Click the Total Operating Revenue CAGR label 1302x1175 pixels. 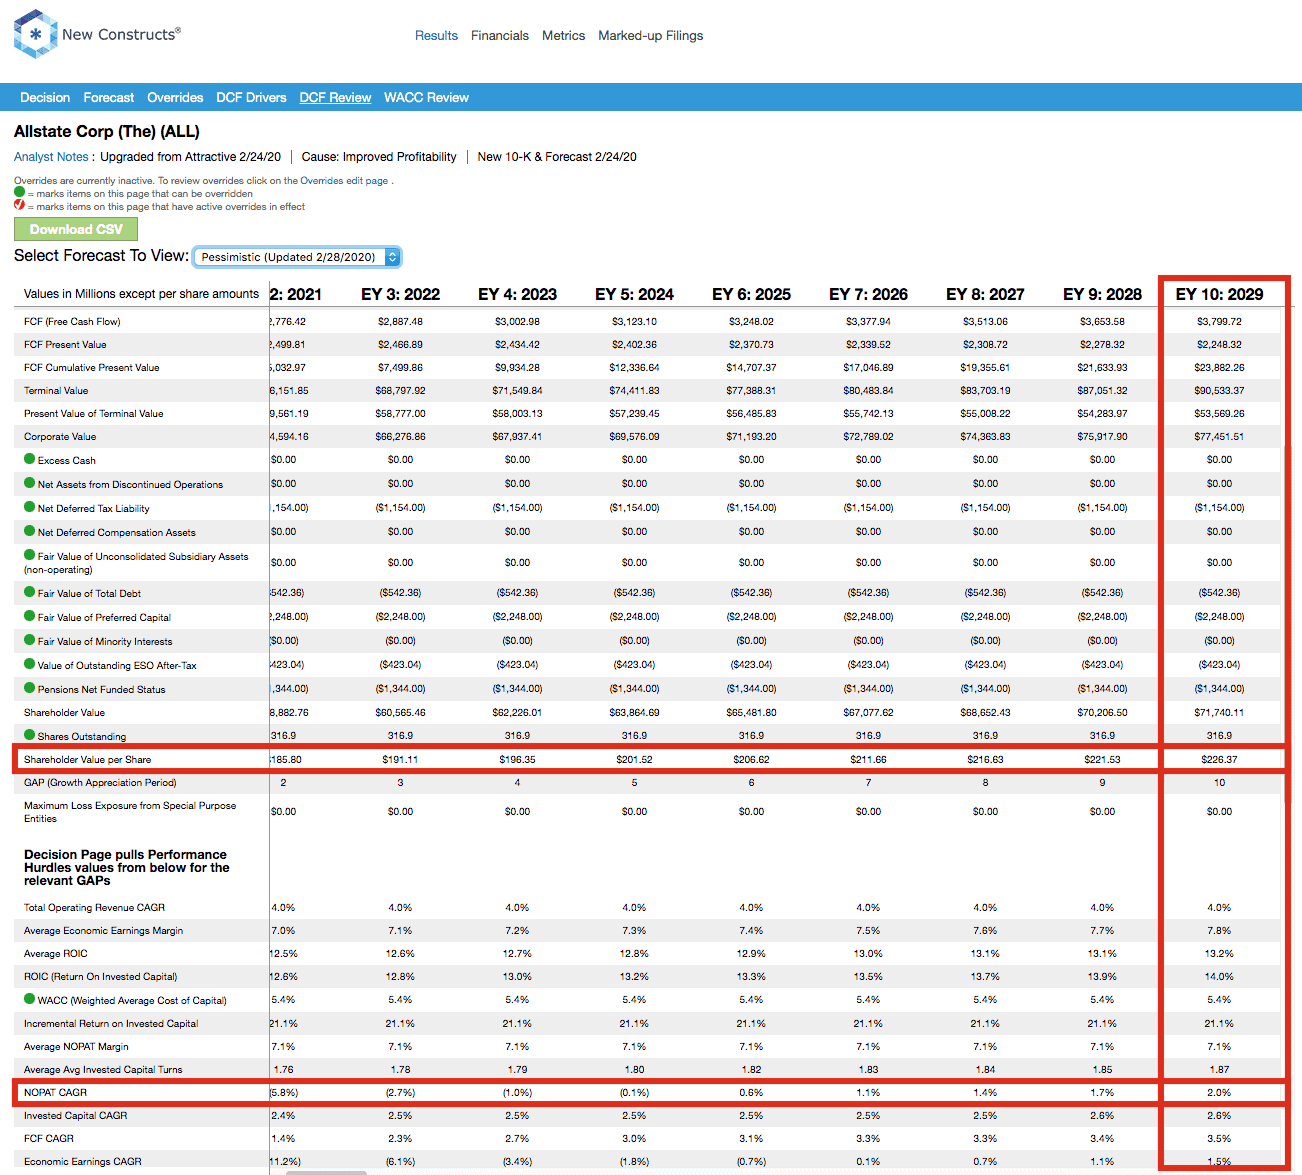(x=94, y=908)
